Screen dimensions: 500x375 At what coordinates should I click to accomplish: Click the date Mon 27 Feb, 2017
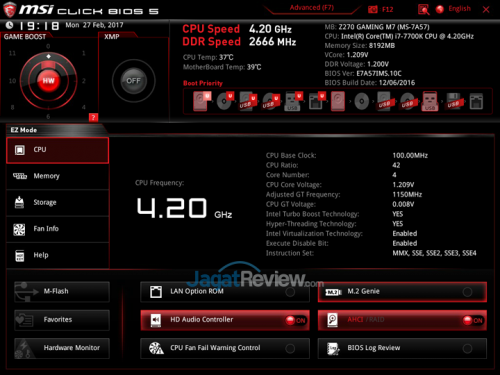(94, 25)
